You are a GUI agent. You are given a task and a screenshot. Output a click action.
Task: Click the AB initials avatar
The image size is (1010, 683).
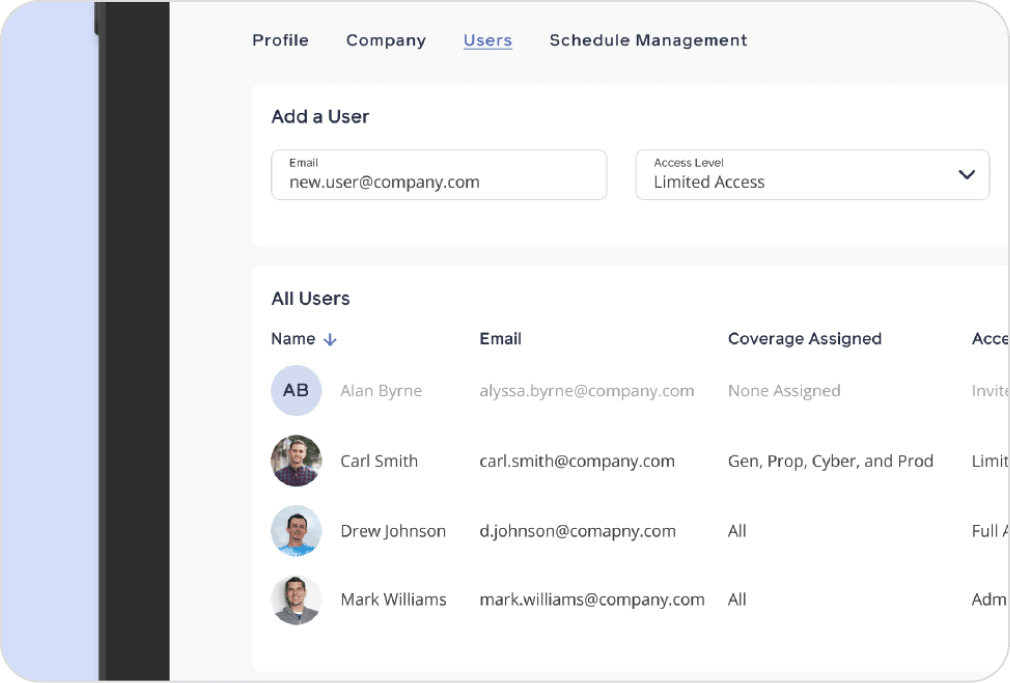point(296,391)
